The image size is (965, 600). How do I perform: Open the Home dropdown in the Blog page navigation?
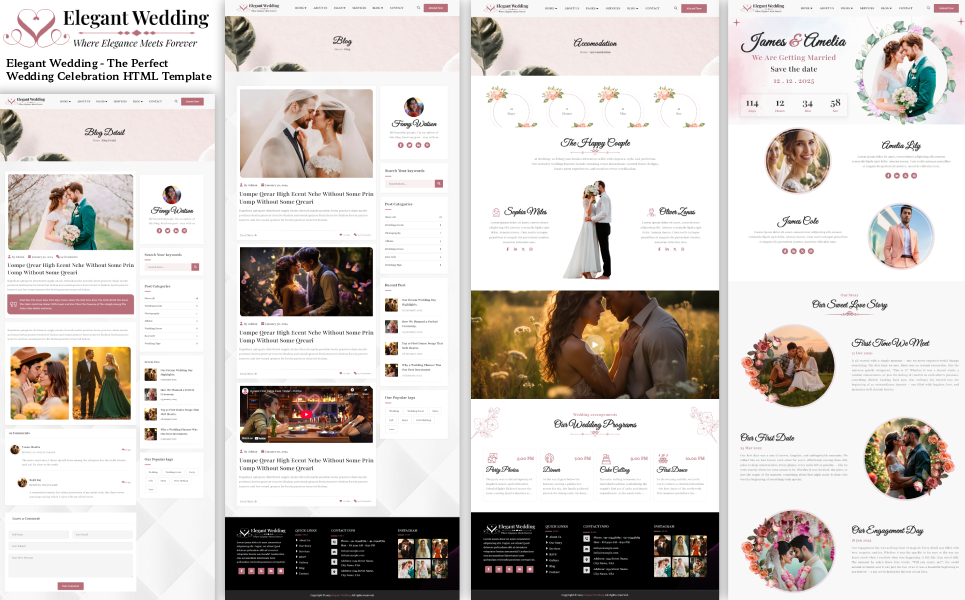pyautogui.click(x=301, y=7)
